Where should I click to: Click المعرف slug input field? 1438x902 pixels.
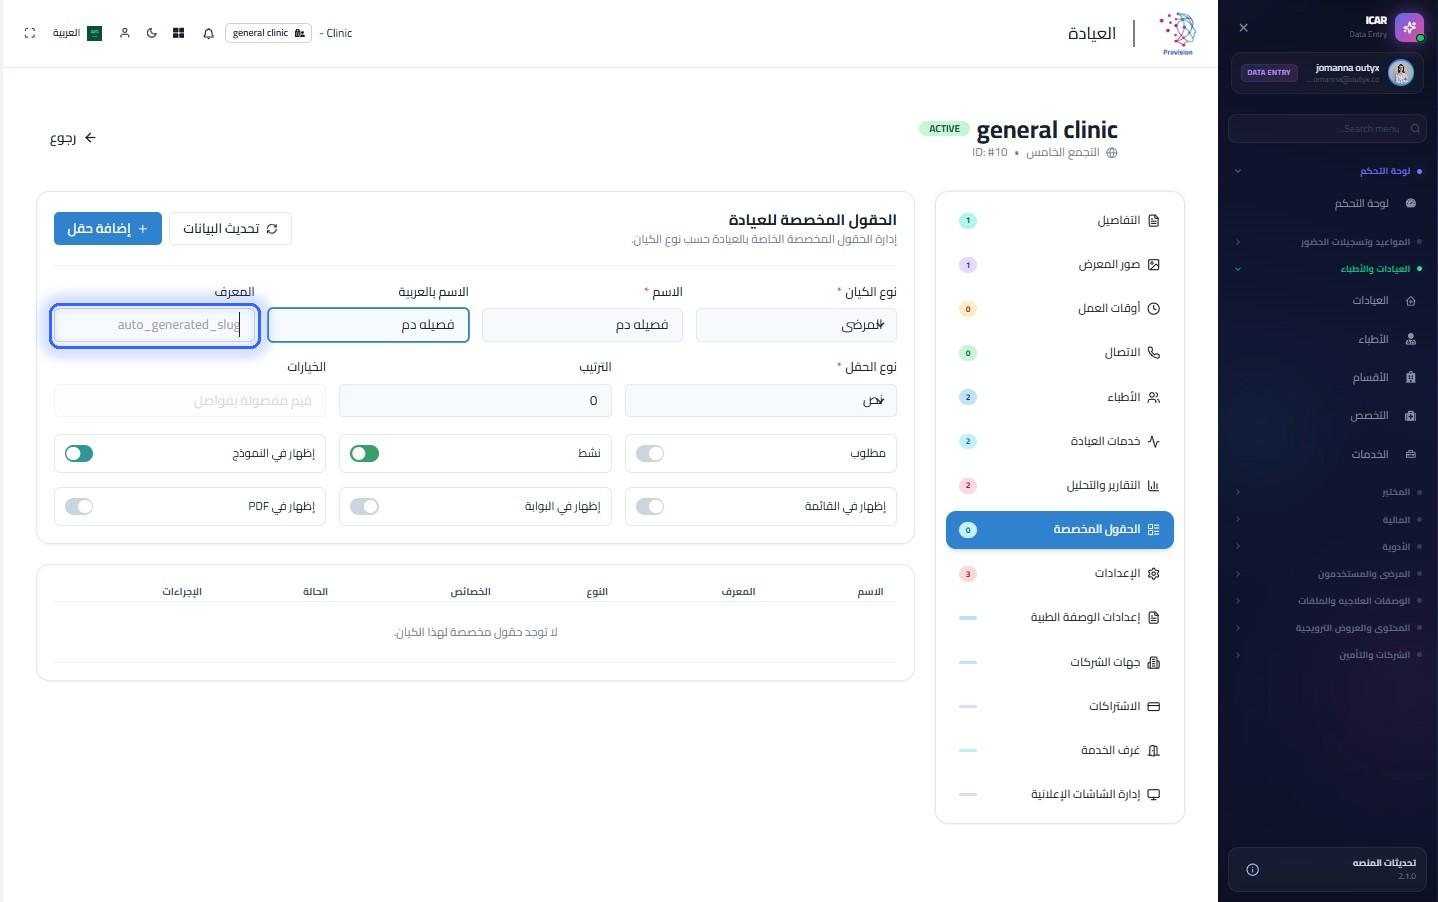coord(155,325)
